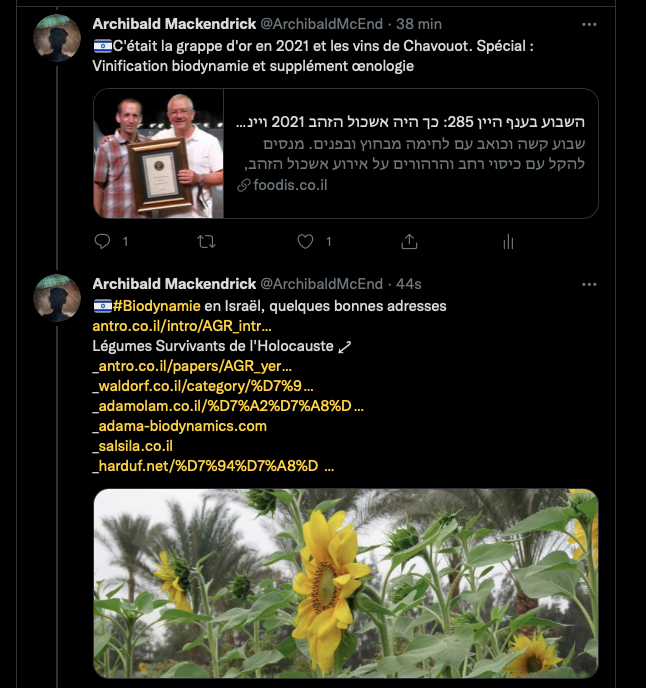
Task: Open the _adamolam.co.il link
Action: point(227,406)
